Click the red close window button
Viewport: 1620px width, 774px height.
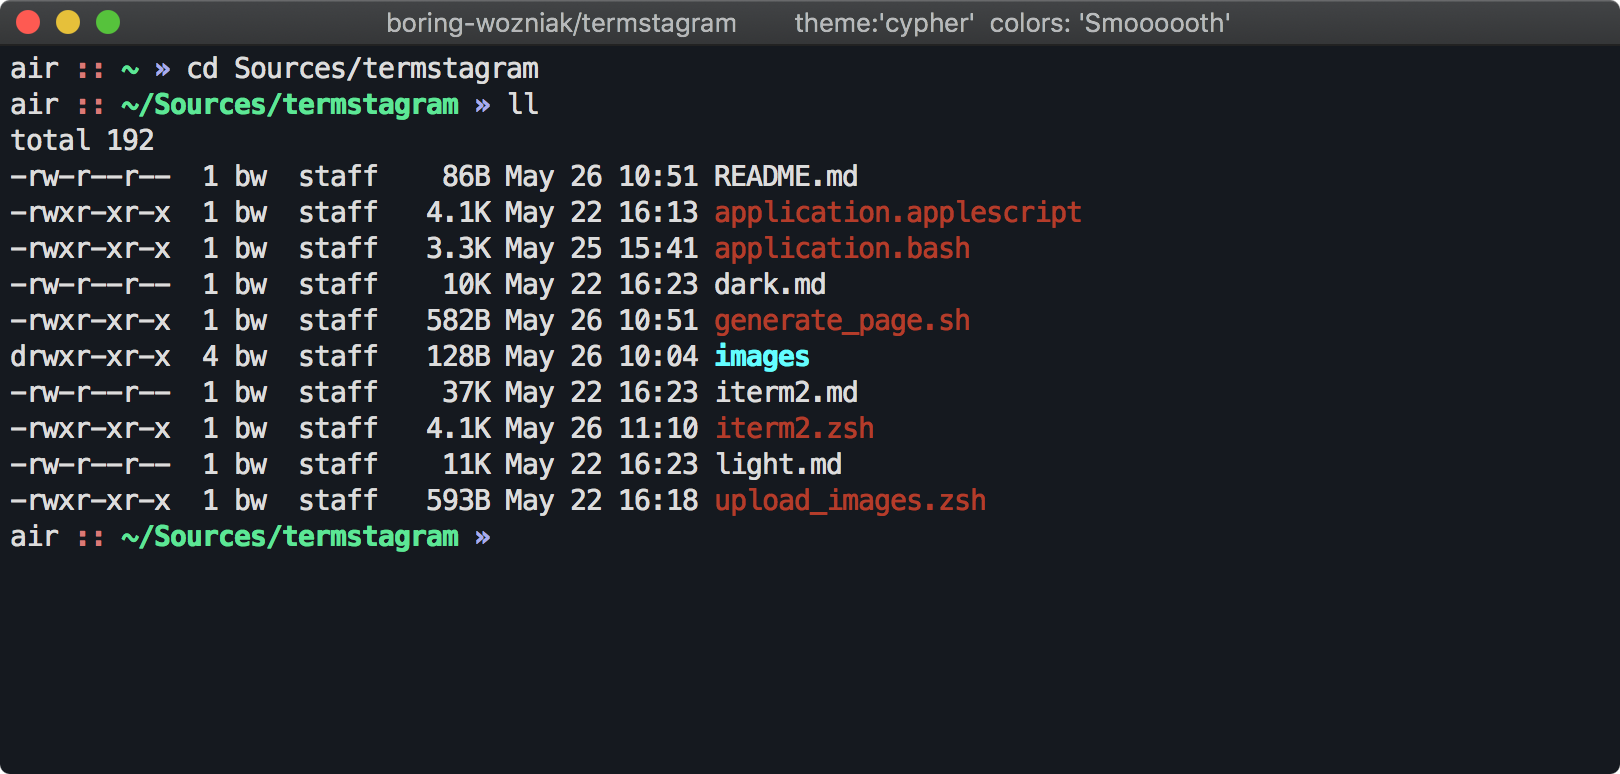(28, 22)
